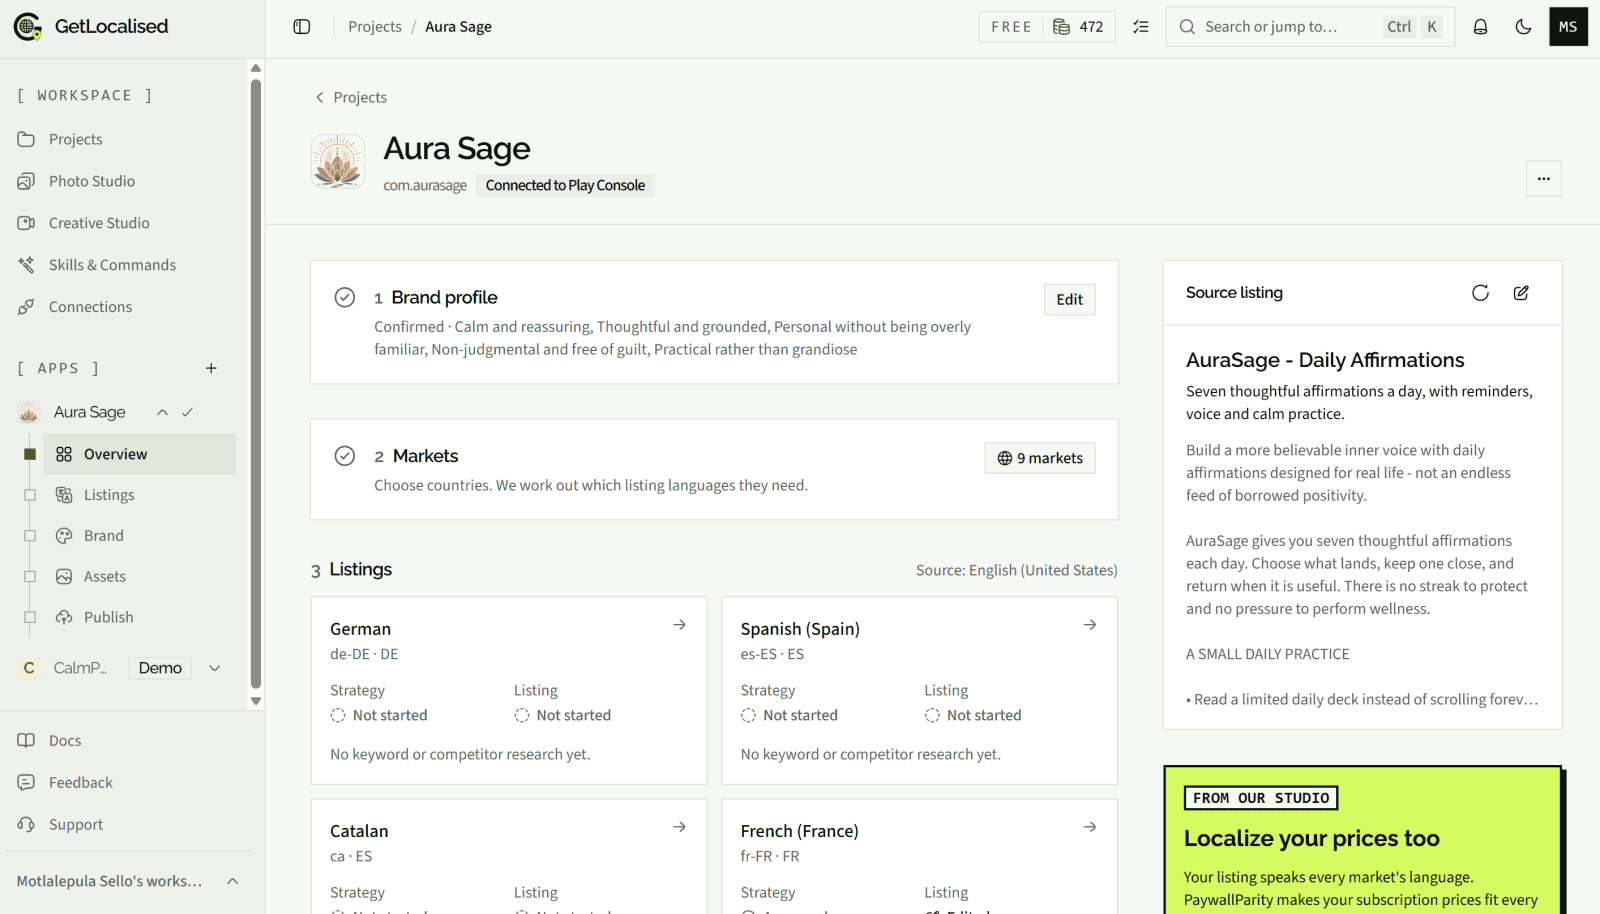Click the checkmark next to Aura Sage
The image size is (1600, 914).
(187, 412)
